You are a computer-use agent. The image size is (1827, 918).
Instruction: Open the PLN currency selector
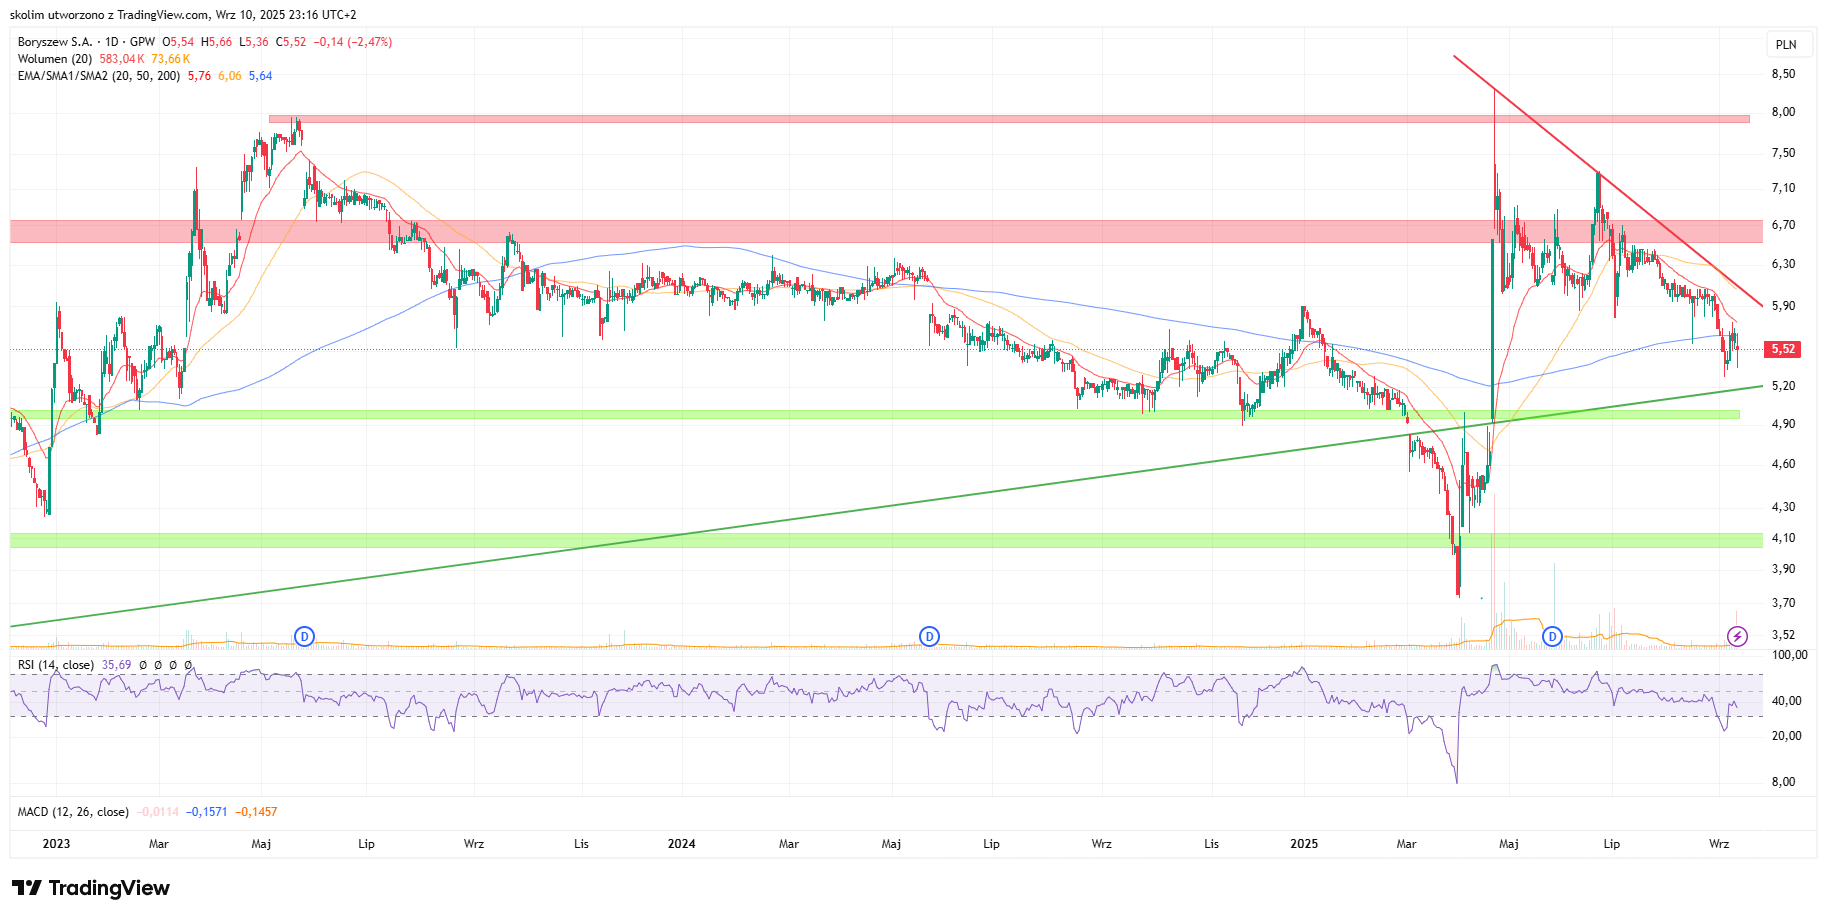[1786, 44]
